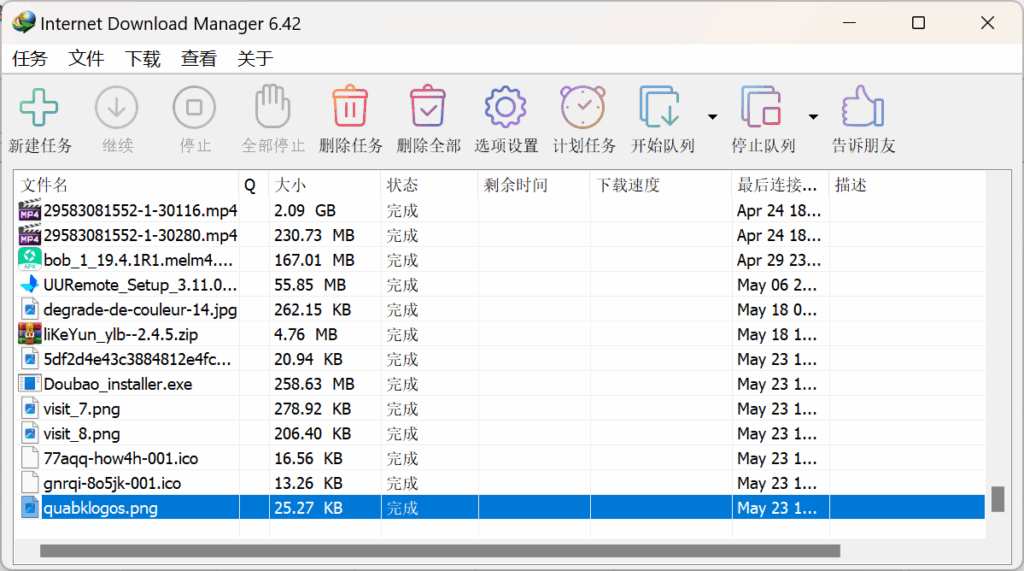Click the May 06 2... date cell
Image resolution: width=1024 pixels, height=571 pixels.
point(776,285)
